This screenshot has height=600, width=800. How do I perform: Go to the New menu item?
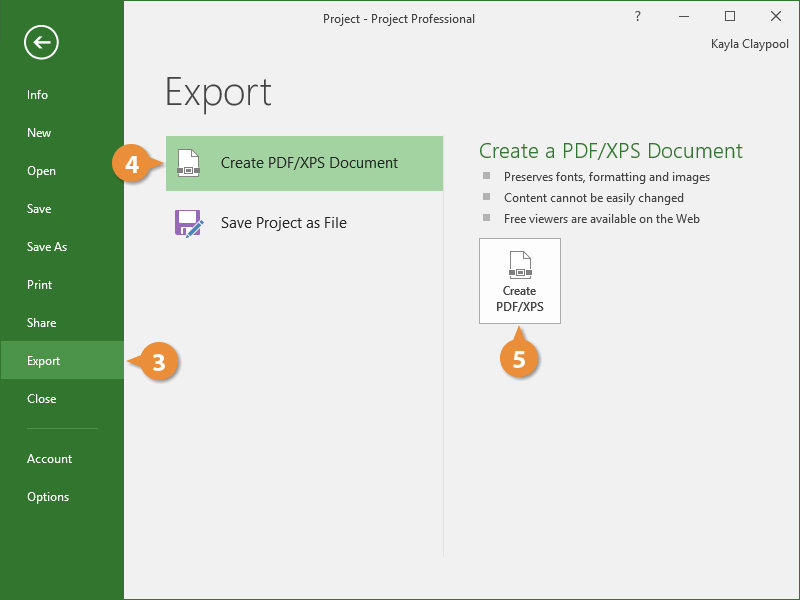click(x=40, y=133)
